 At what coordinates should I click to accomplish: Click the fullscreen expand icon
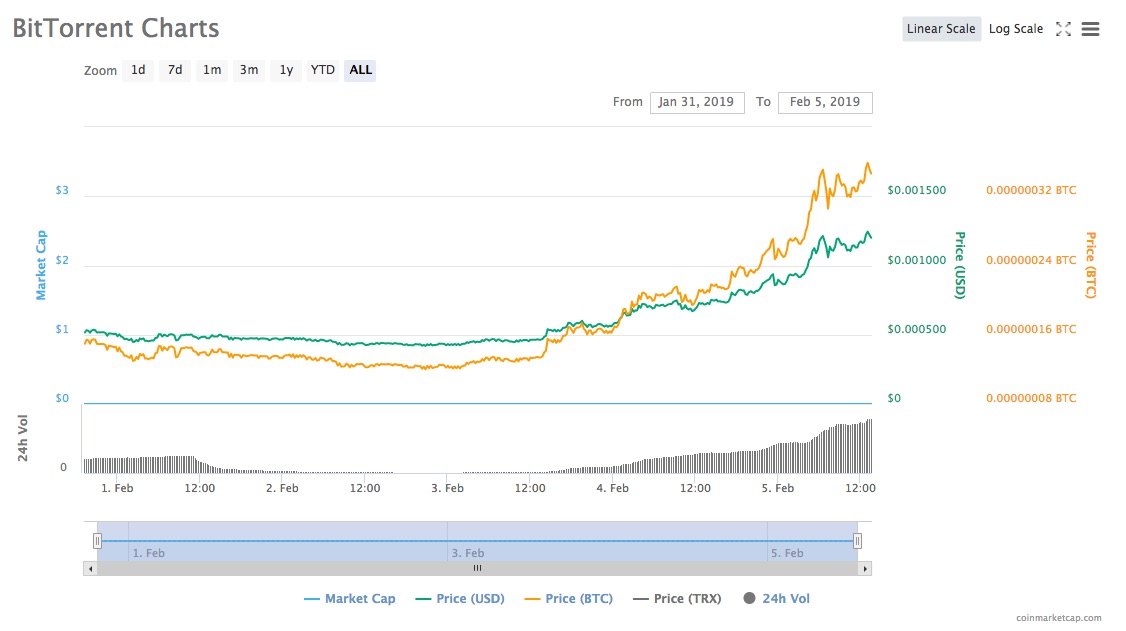point(1063,29)
